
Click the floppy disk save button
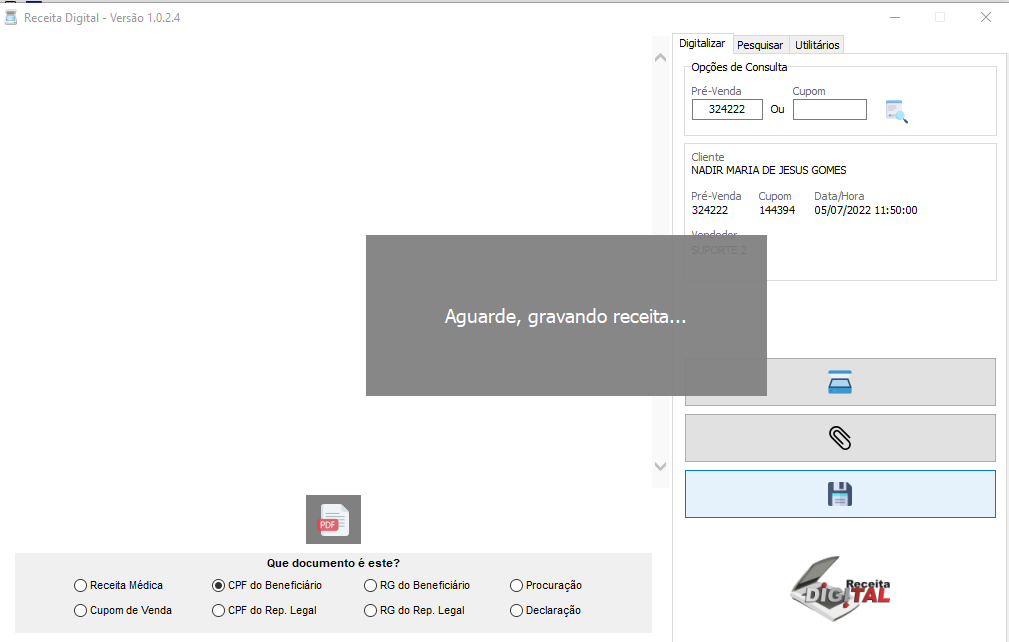pyautogui.click(x=839, y=494)
